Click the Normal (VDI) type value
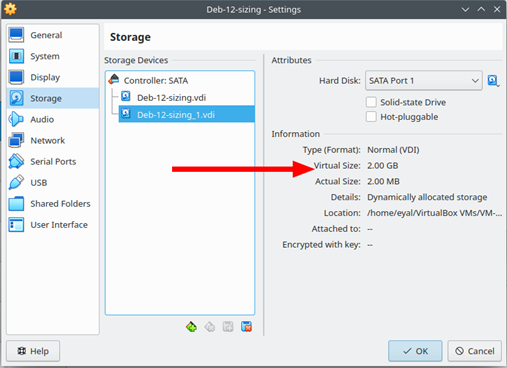This screenshot has height=368, width=507. click(393, 150)
